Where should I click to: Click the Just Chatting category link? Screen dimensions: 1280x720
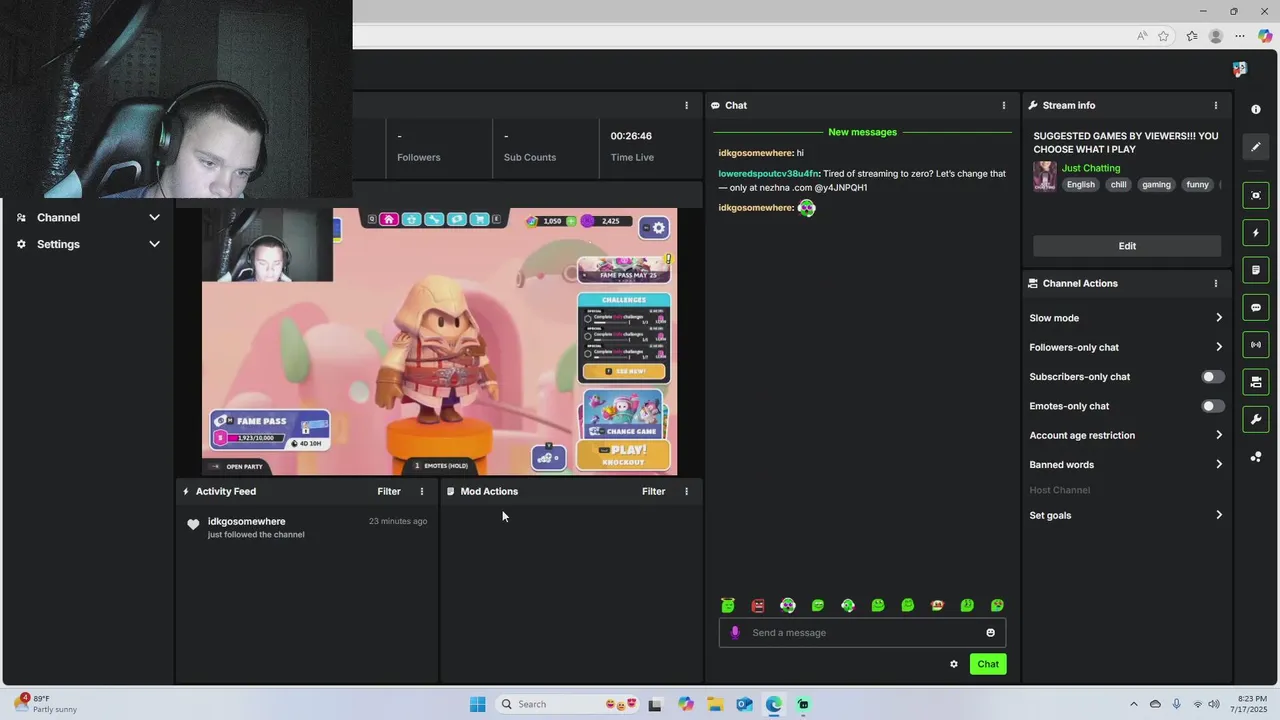tap(1091, 168)
